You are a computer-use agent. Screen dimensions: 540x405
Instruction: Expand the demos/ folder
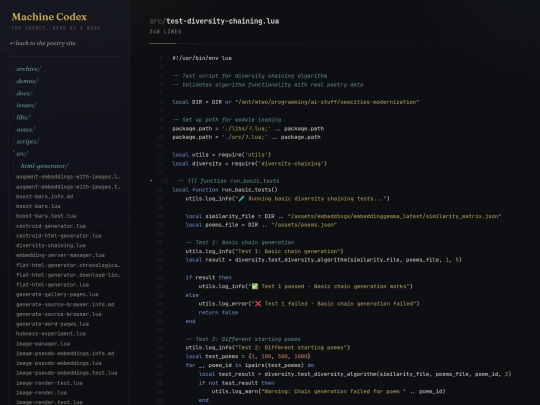tap(27, 81)
